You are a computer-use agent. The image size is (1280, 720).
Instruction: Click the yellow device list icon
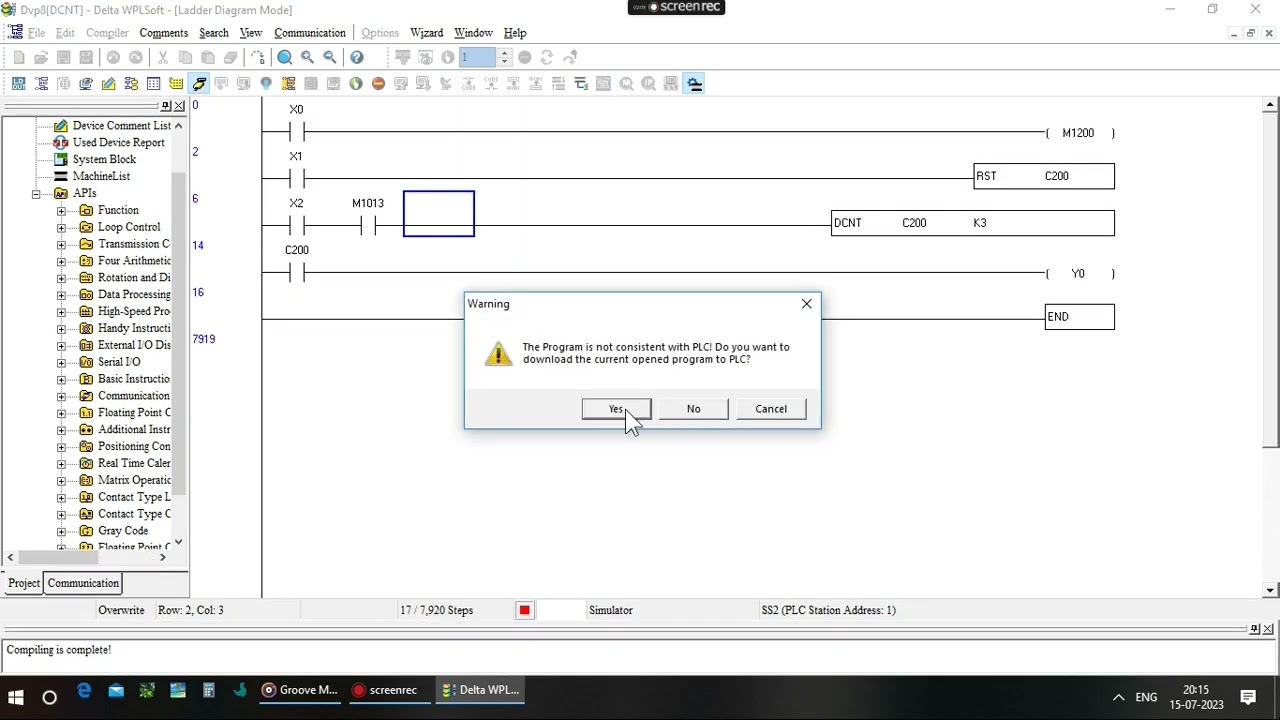coord(131,84)
